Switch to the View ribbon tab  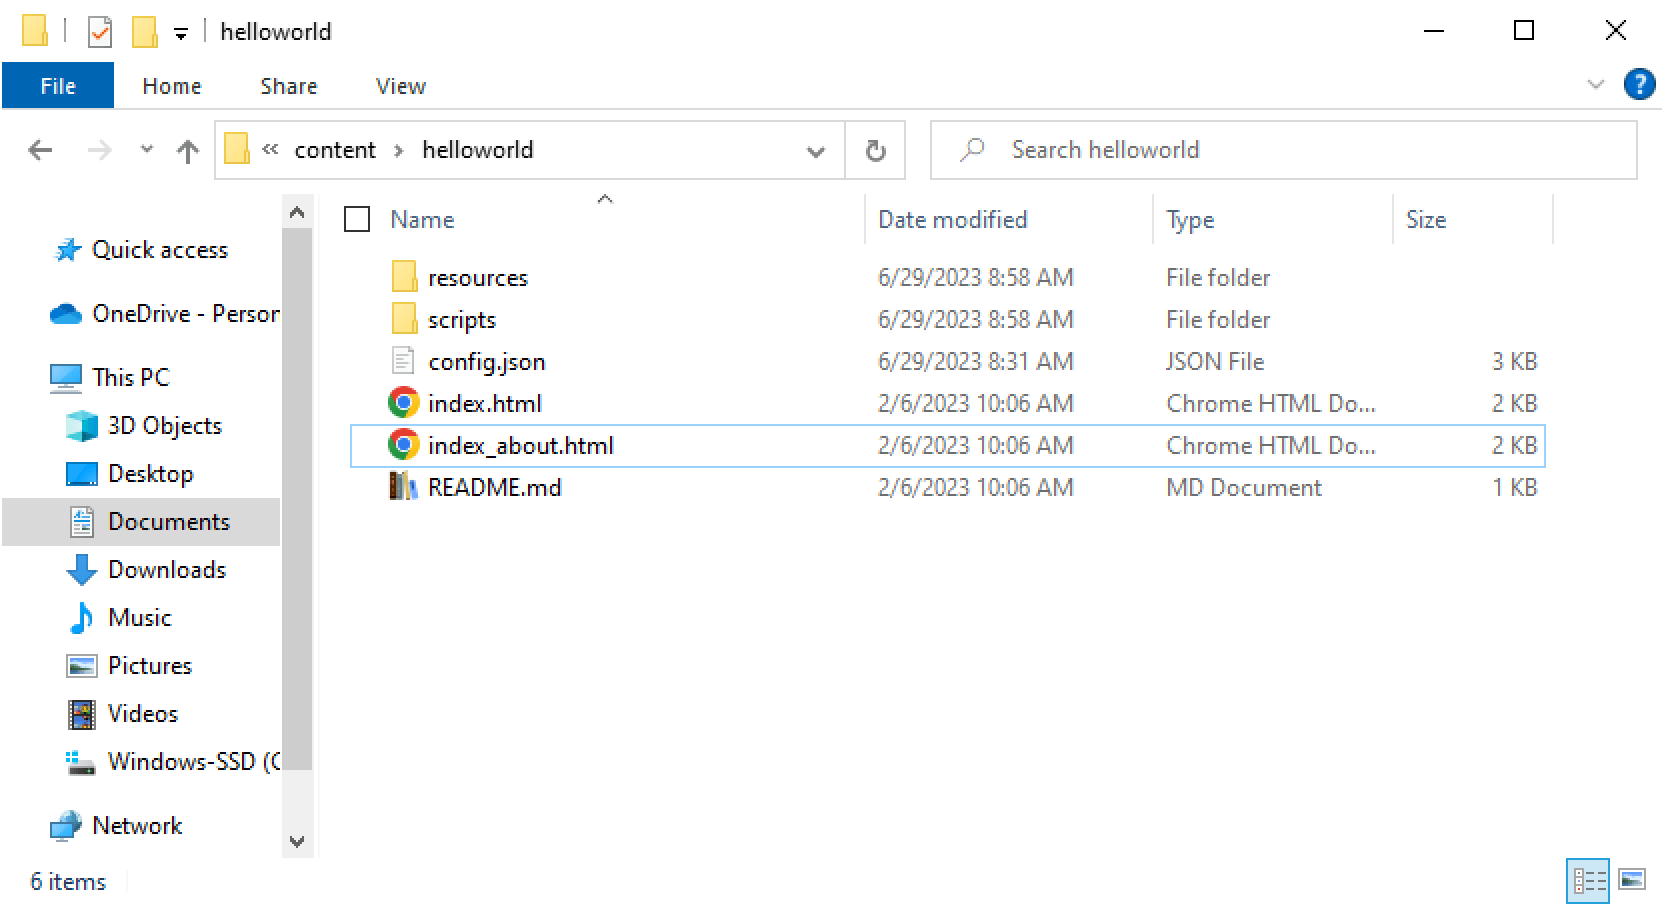[x=400, y=86]
